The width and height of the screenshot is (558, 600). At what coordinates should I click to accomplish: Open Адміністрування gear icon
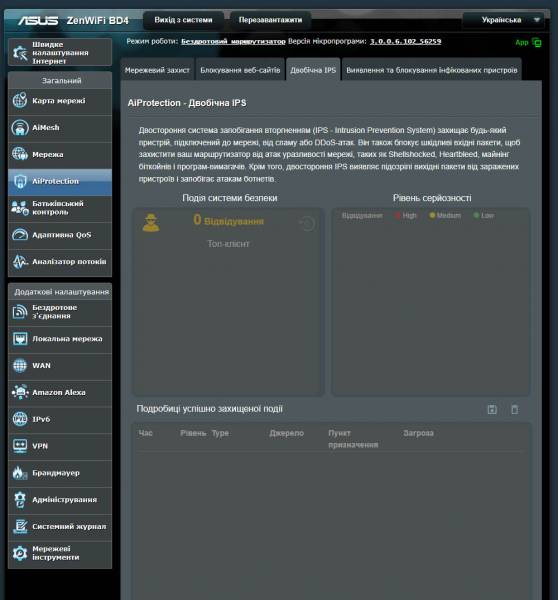tap(20, 500)
